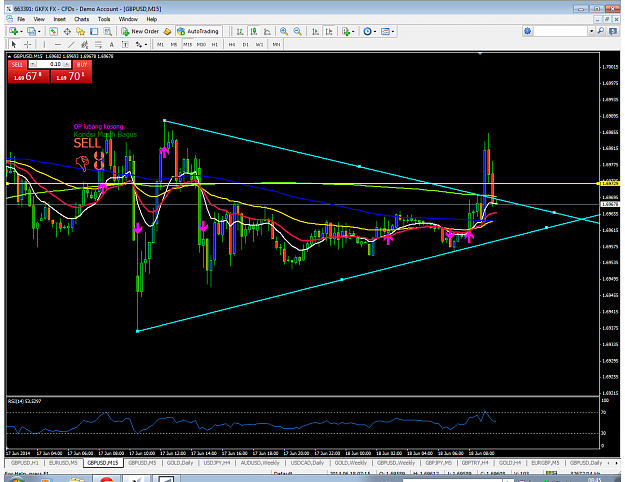The width and height of the screenshot is (625, 482).
Task: Open the Navigator folder-star icon
Action: coord(81,31)
